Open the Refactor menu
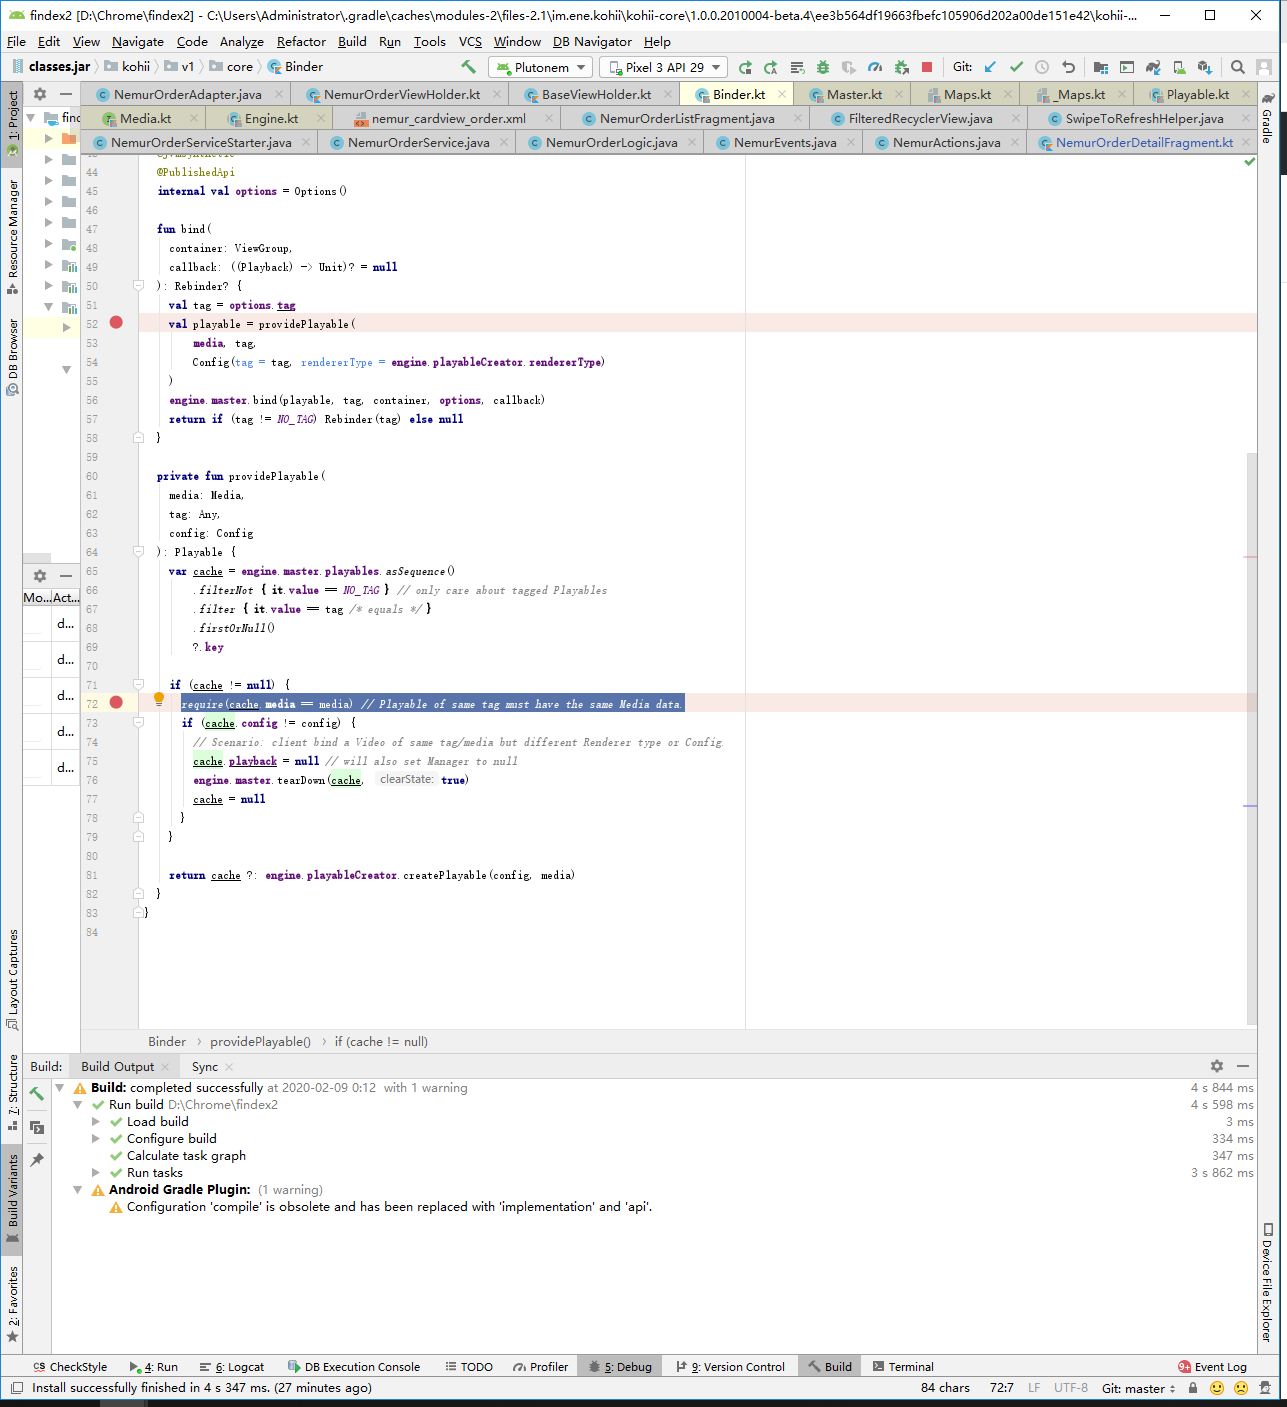 (x=301, y=41)
